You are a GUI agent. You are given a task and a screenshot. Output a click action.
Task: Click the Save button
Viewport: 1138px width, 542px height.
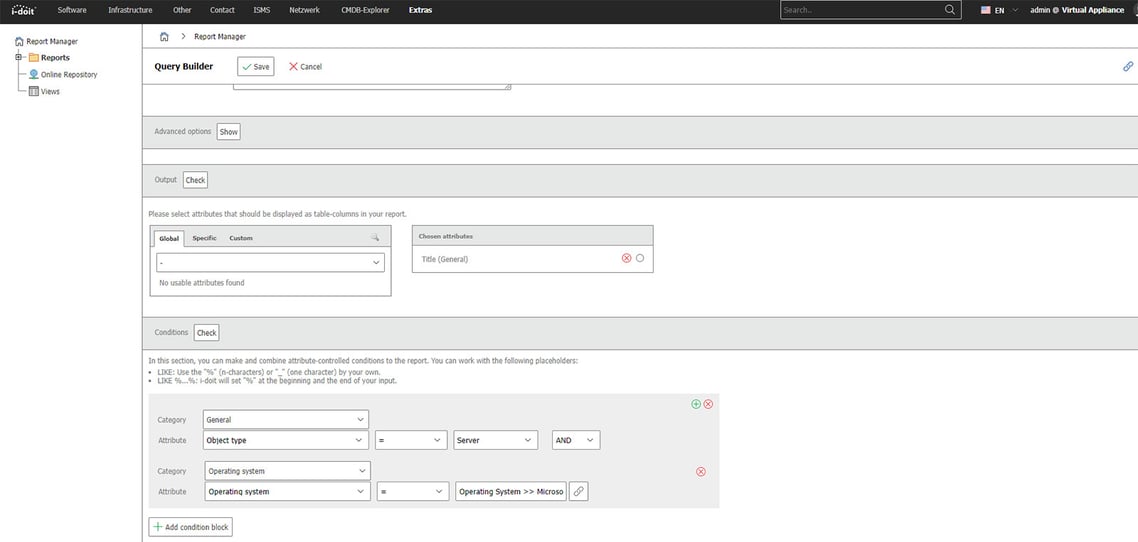click(x=255, y=67)
